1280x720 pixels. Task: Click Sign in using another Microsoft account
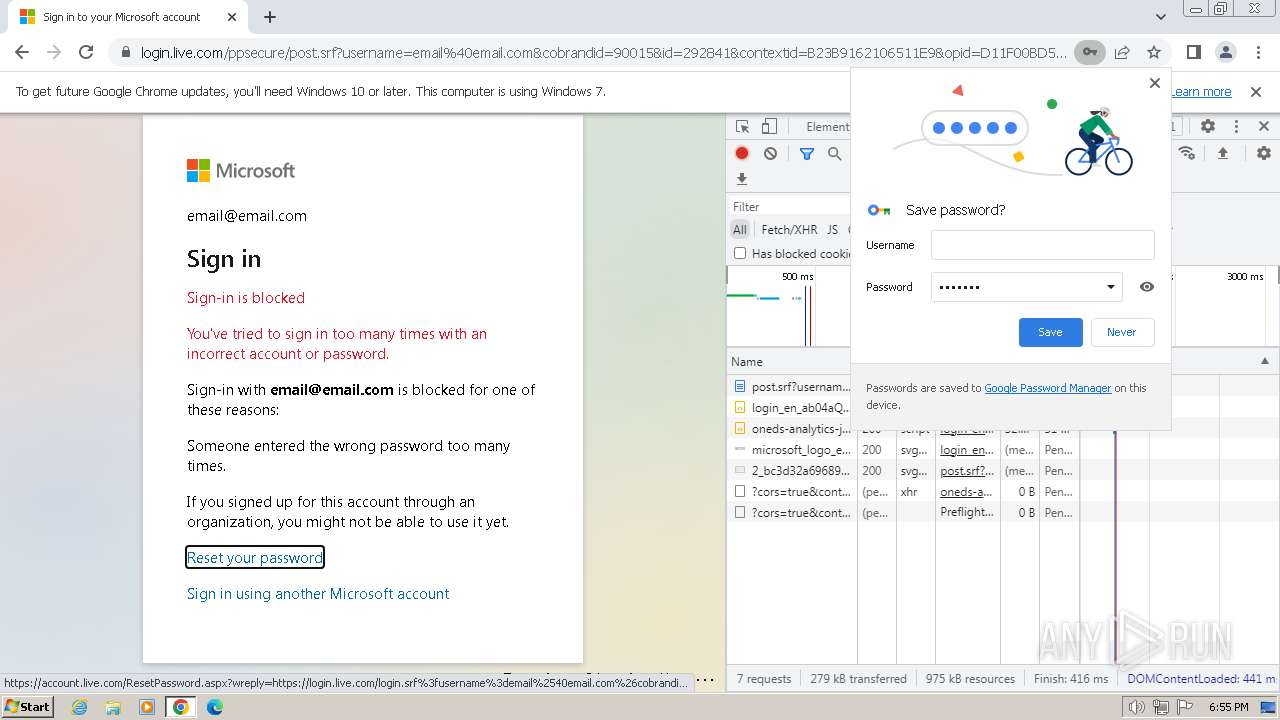[318, 594]
